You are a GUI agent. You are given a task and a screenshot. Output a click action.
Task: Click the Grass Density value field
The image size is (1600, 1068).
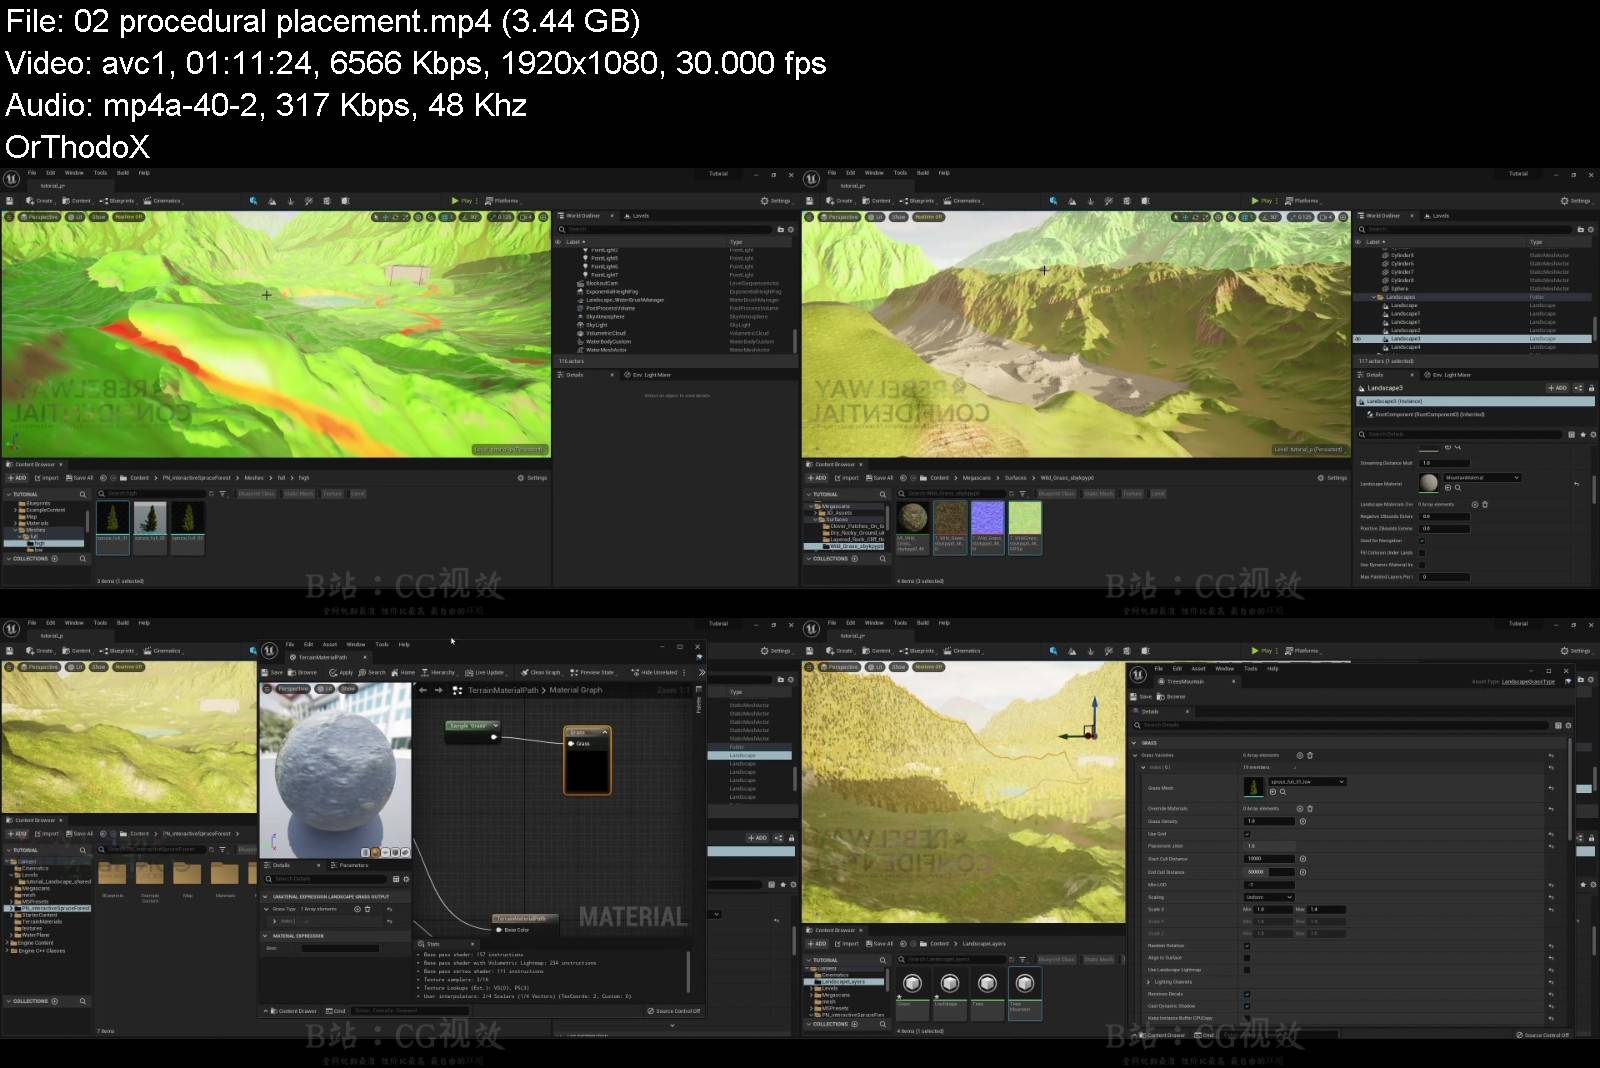(x=1268, y=822)
